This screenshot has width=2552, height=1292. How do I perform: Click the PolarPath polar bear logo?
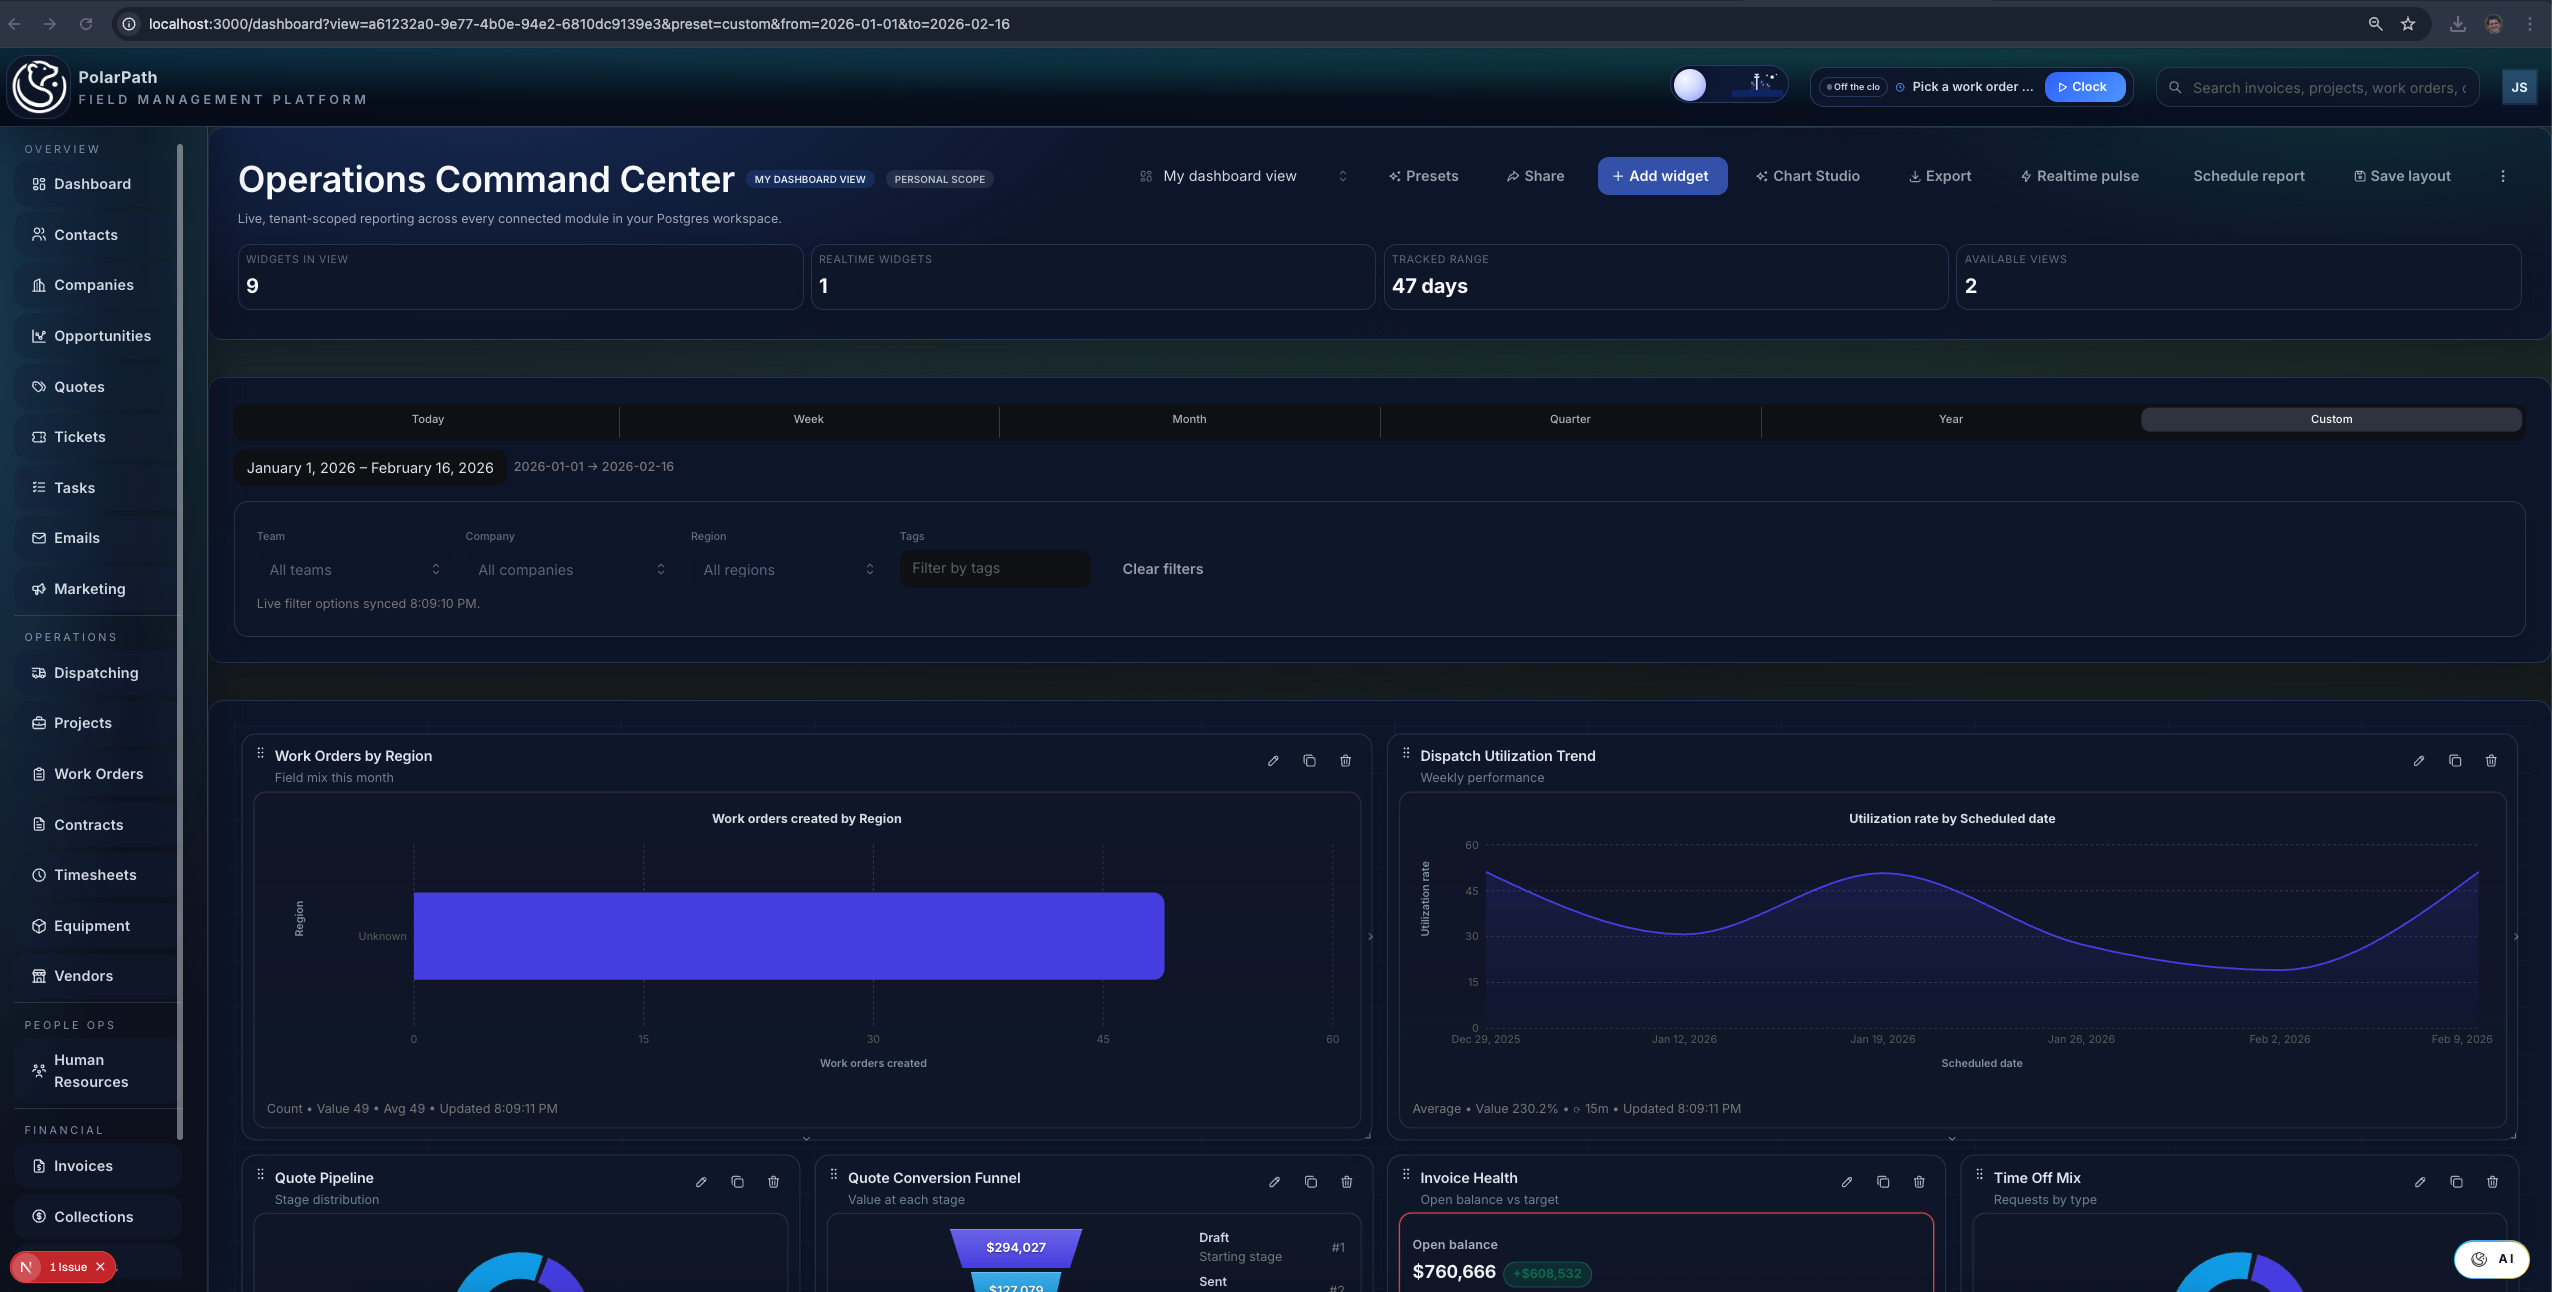click(39, 86)
